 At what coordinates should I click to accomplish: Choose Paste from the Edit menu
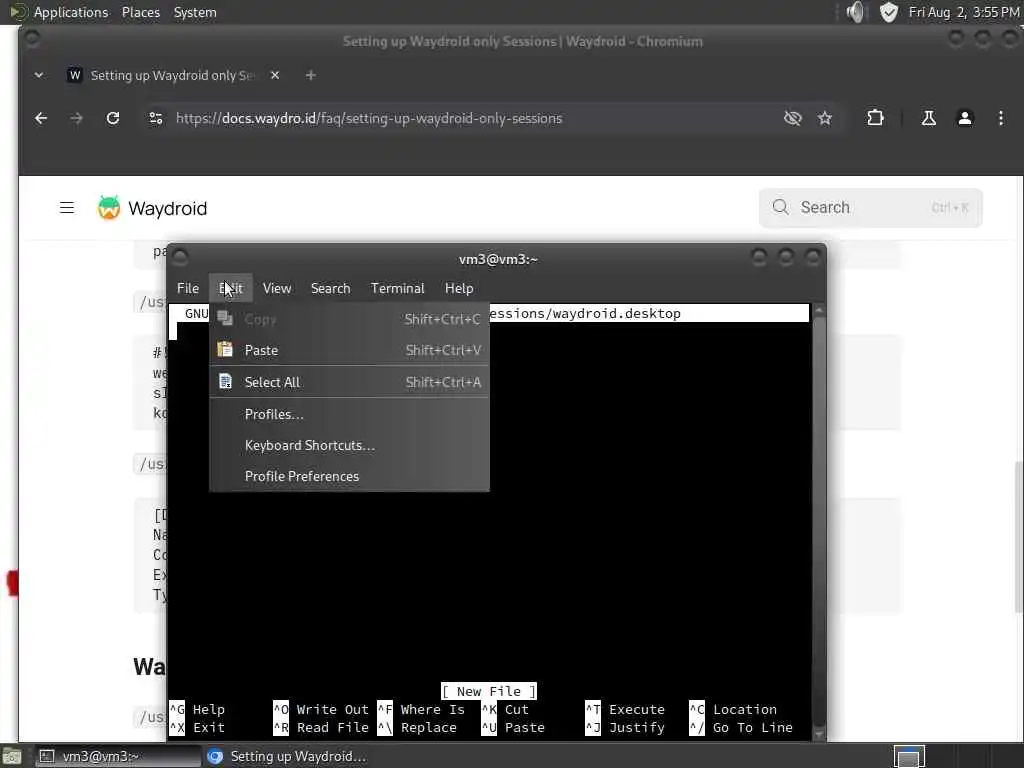point(349,351)
